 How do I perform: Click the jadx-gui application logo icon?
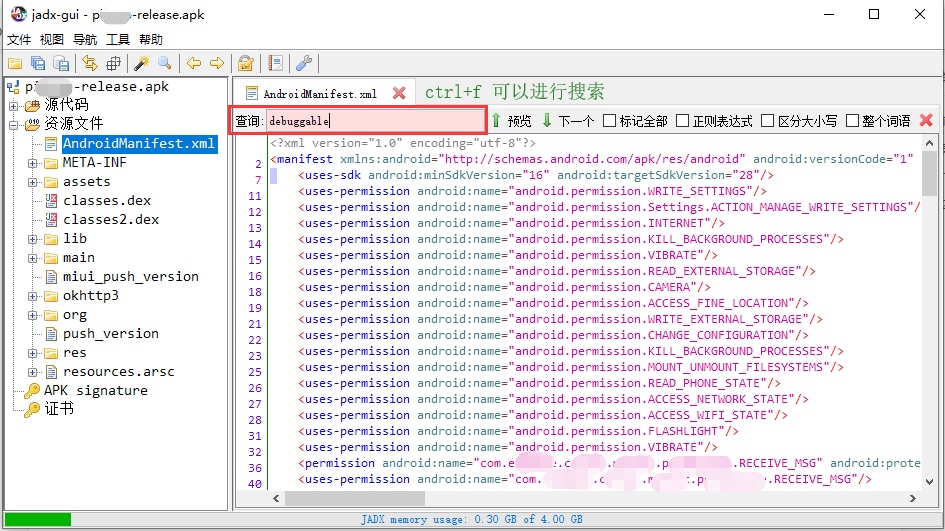click(x=19, y=14)
